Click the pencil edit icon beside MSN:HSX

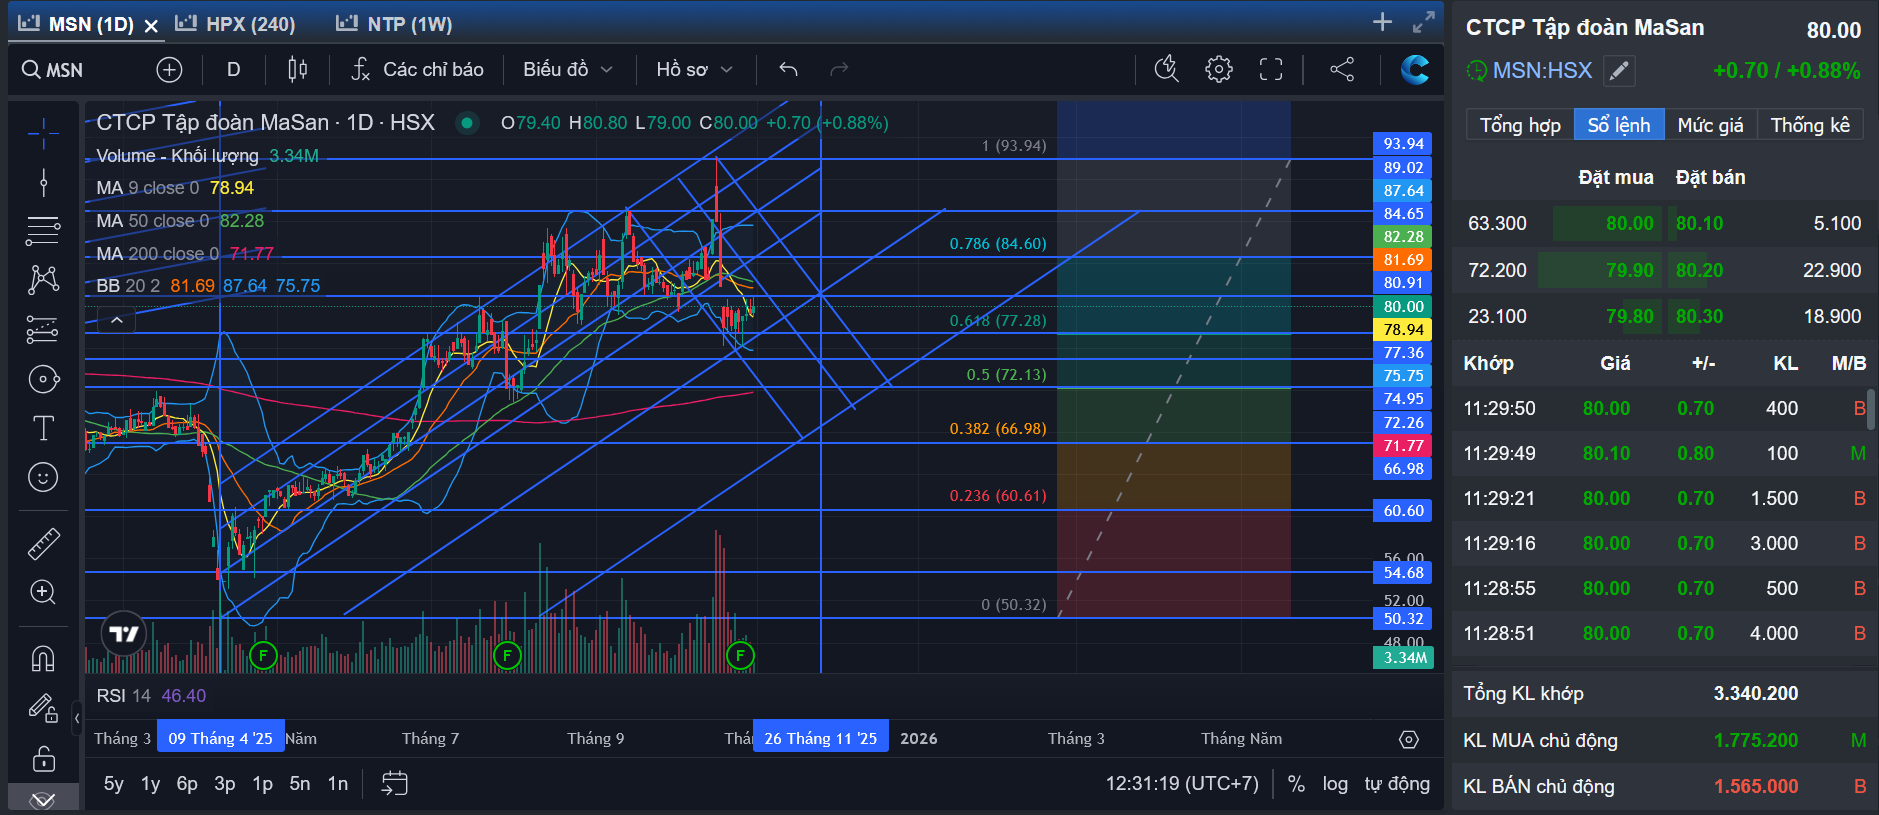1619,71
